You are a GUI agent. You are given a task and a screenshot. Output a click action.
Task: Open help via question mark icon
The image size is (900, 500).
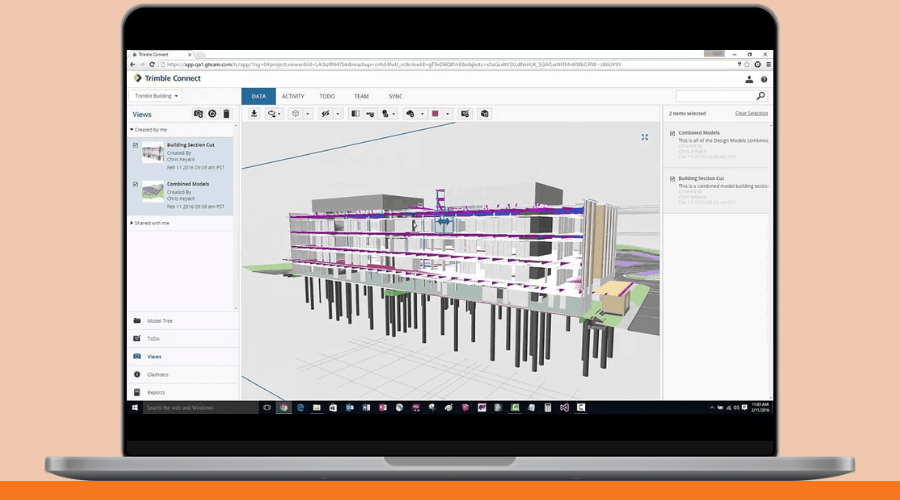point(764,79)
